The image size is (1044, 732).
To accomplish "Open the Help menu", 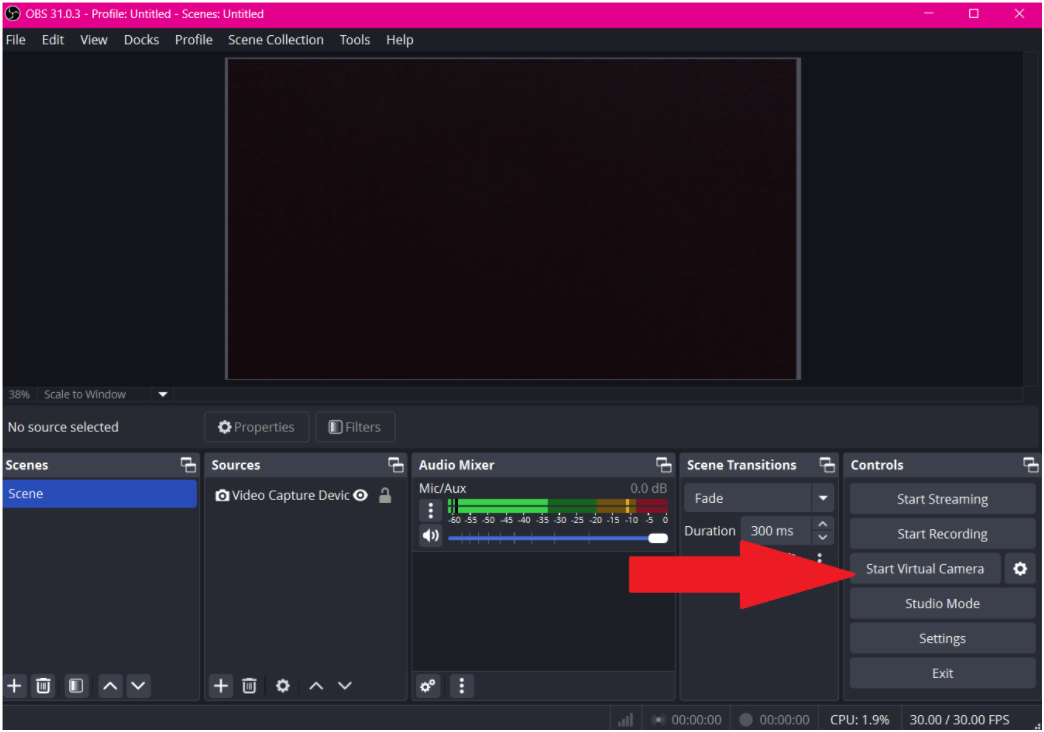I will point(399,40).
